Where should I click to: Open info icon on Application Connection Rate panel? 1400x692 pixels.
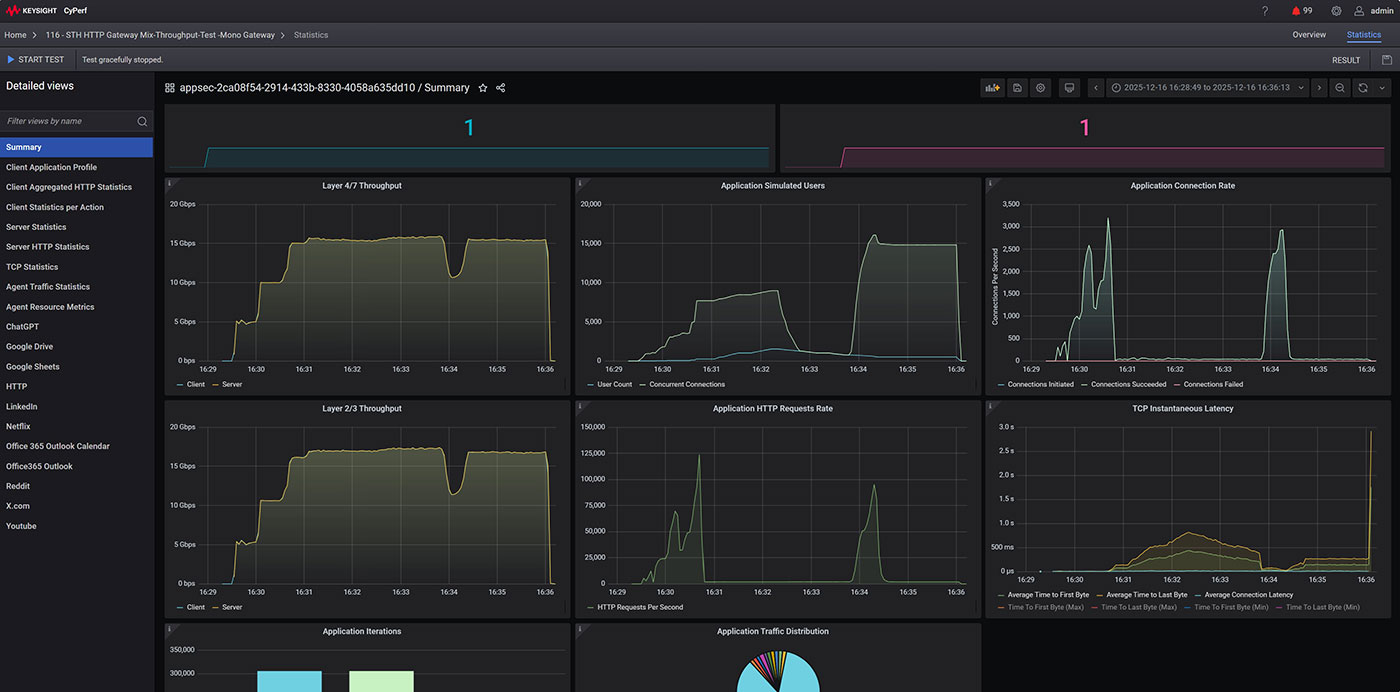pyautogui.click(x=990, y=183)
